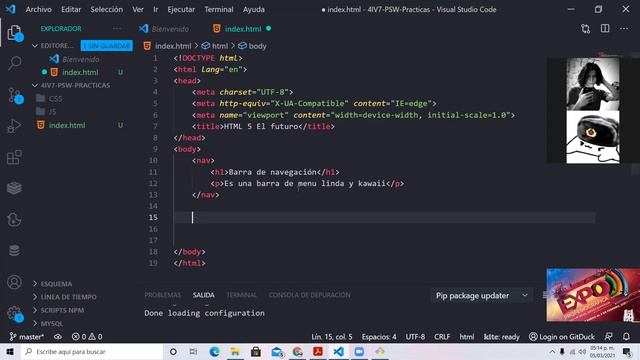Open the Ver menu

click(x=138, y=9)
